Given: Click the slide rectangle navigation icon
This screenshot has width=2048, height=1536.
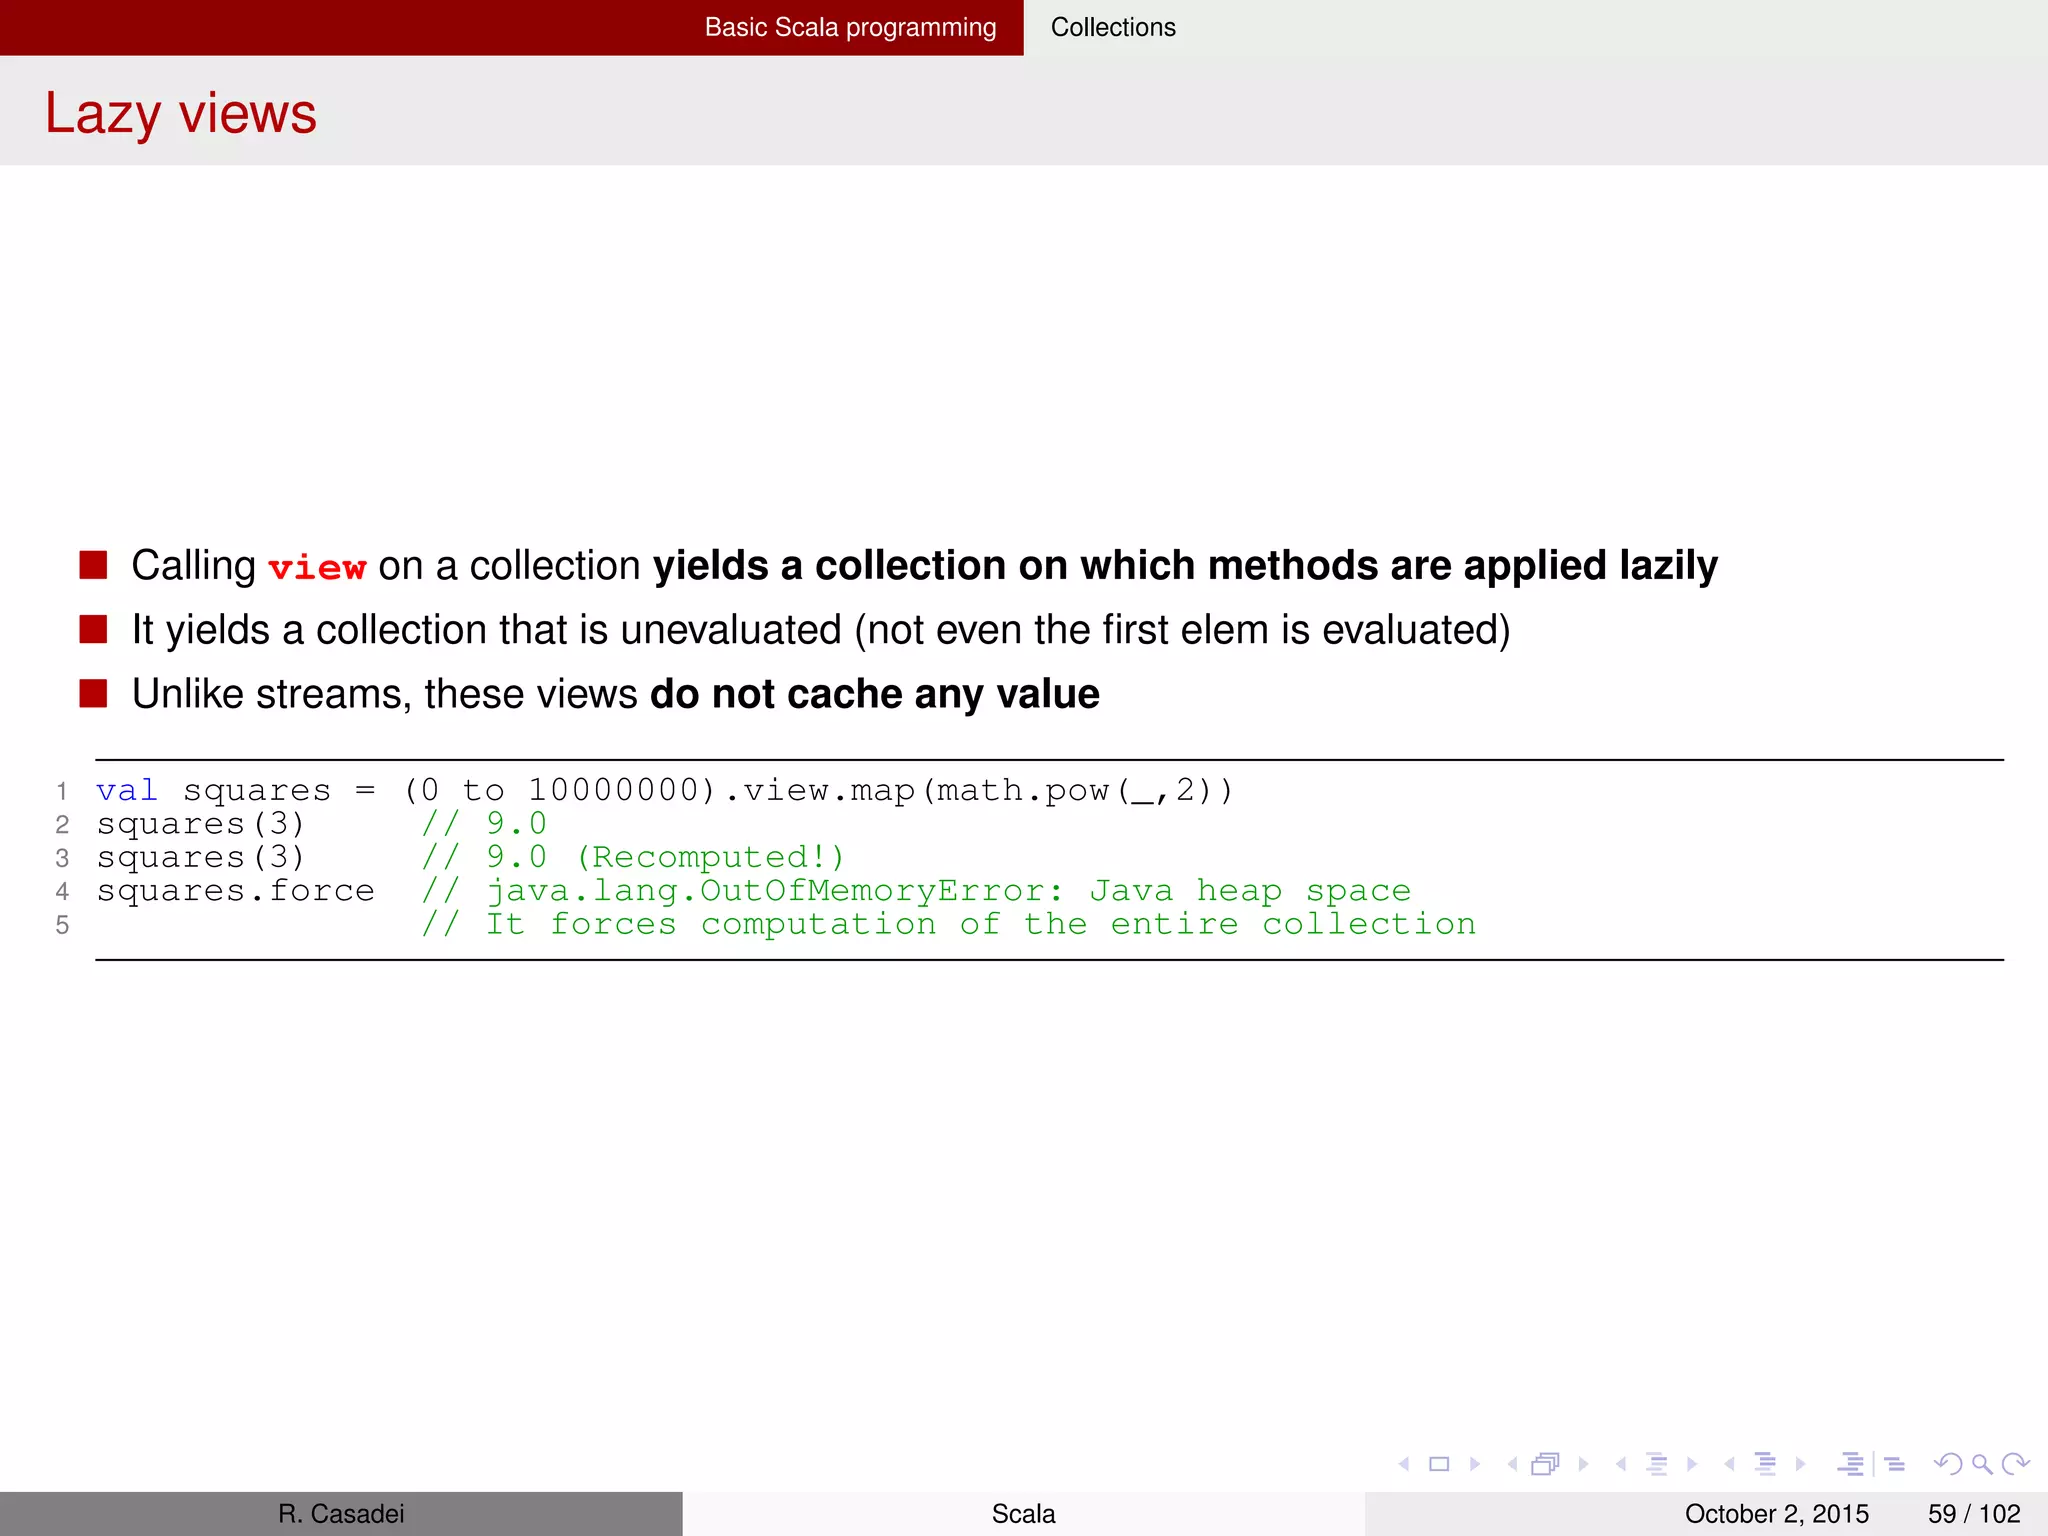Looking at the screenshot, I should 1439,1464.
